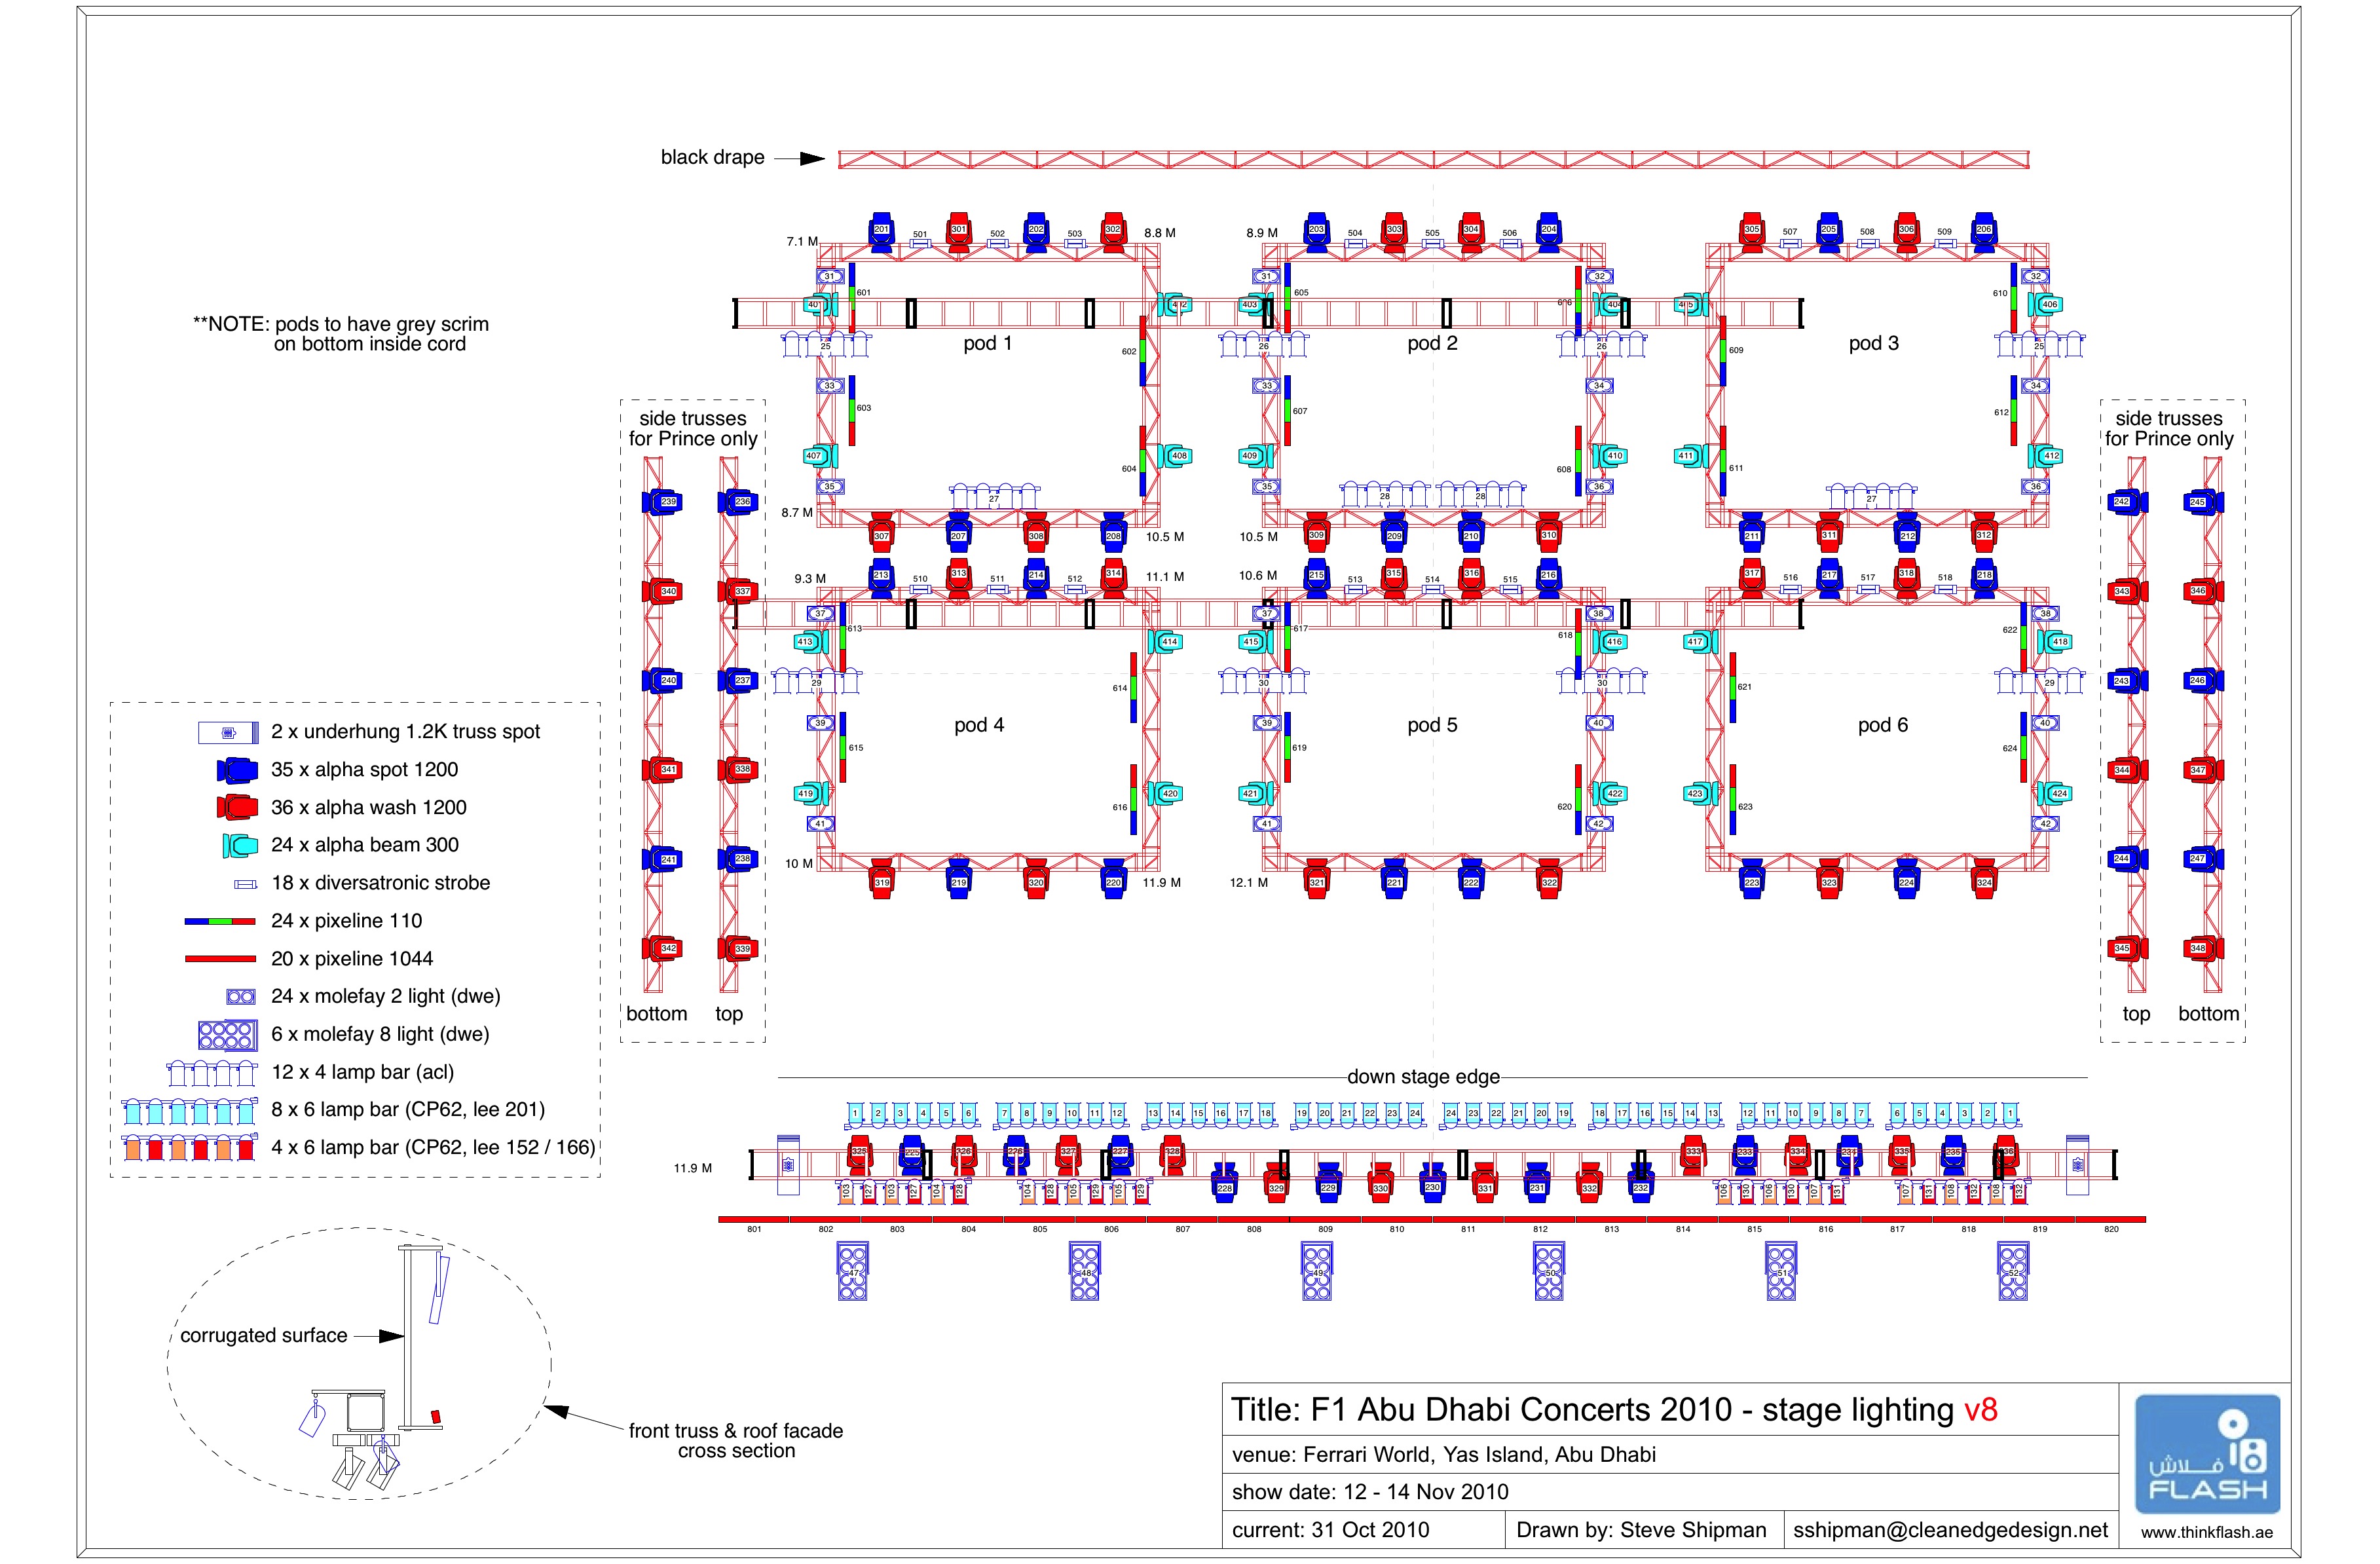The width and height of the screenshot is (2380, 1564).
Task: Select alpha spot fixture 220
Action: (x=1113, y=879)
